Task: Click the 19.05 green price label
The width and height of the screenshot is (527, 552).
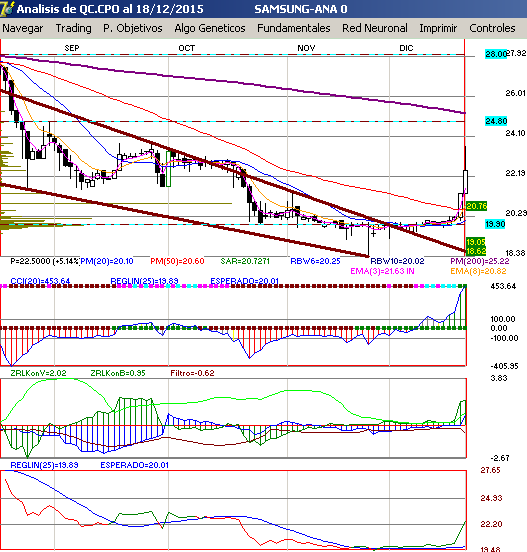Action: click(x=476, y=242)
